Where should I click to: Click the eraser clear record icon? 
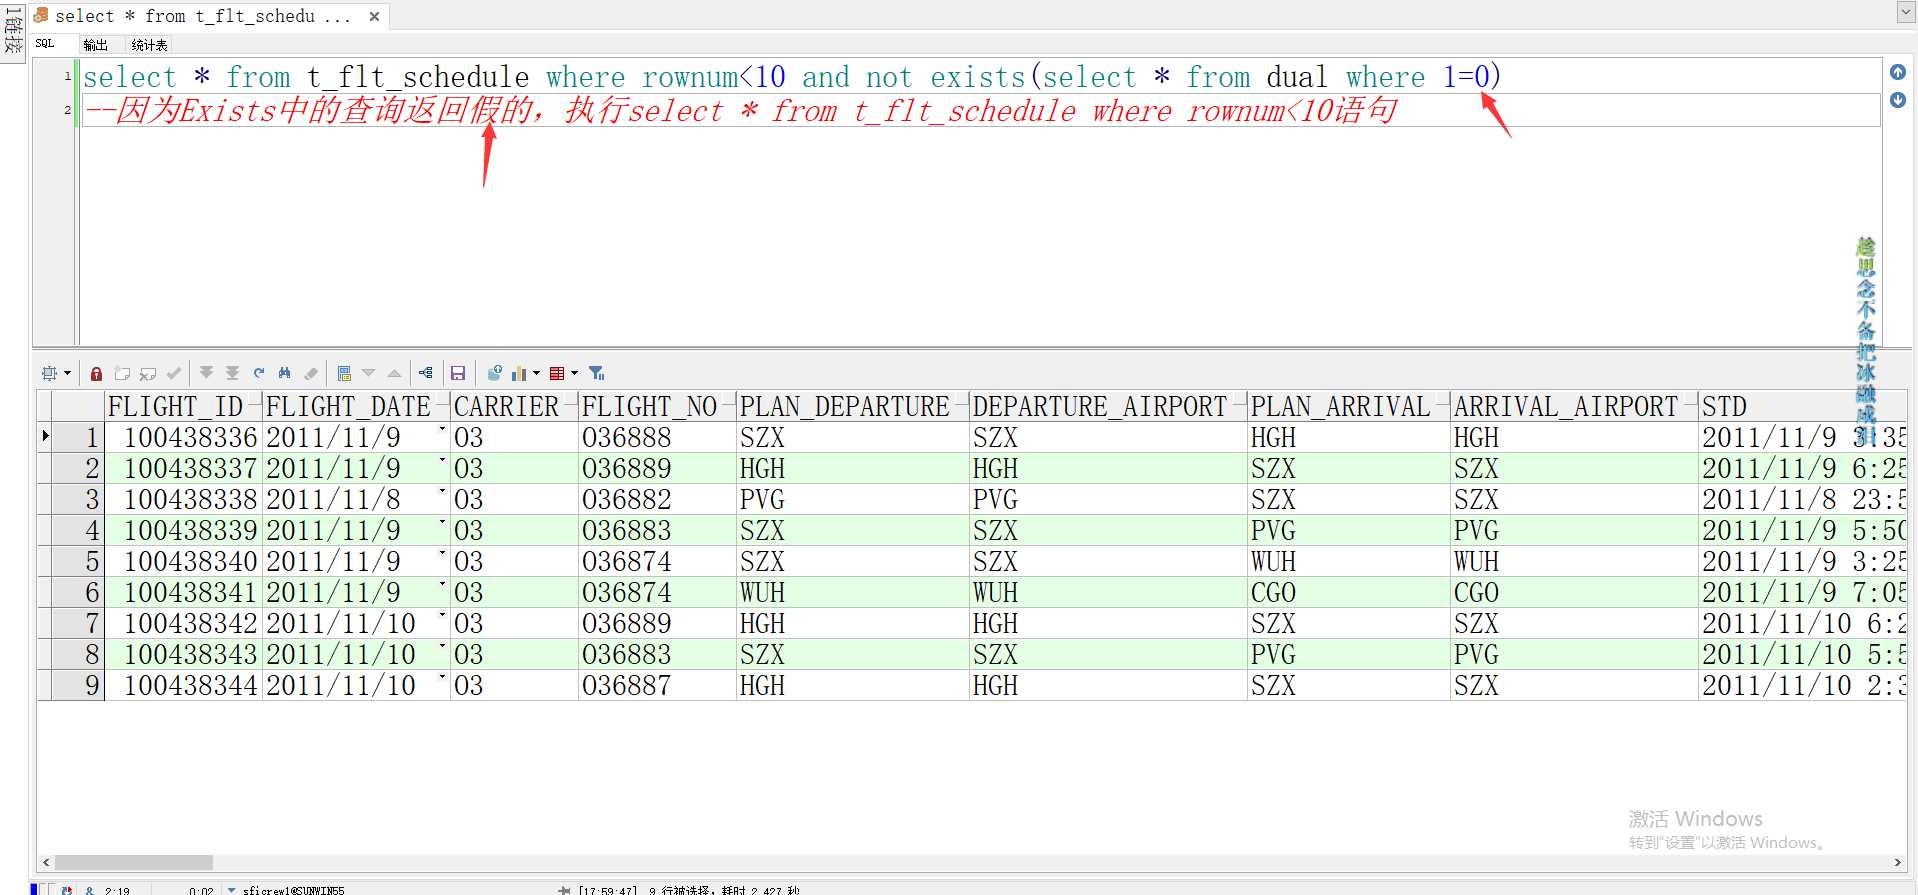pos(311,373)
